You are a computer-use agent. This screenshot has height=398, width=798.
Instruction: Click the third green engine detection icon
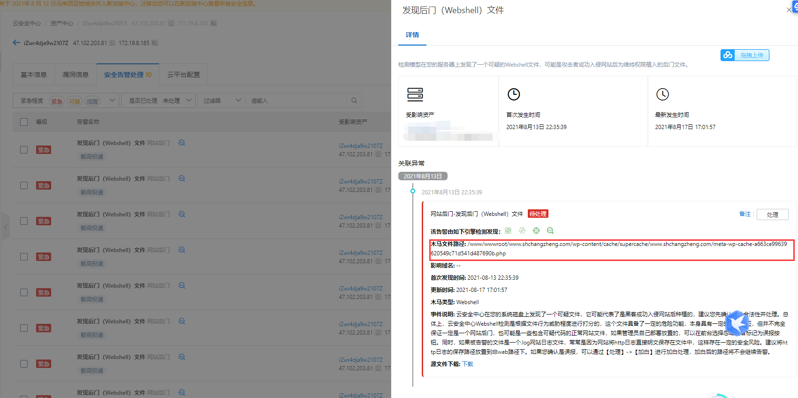tap(536, 231)
